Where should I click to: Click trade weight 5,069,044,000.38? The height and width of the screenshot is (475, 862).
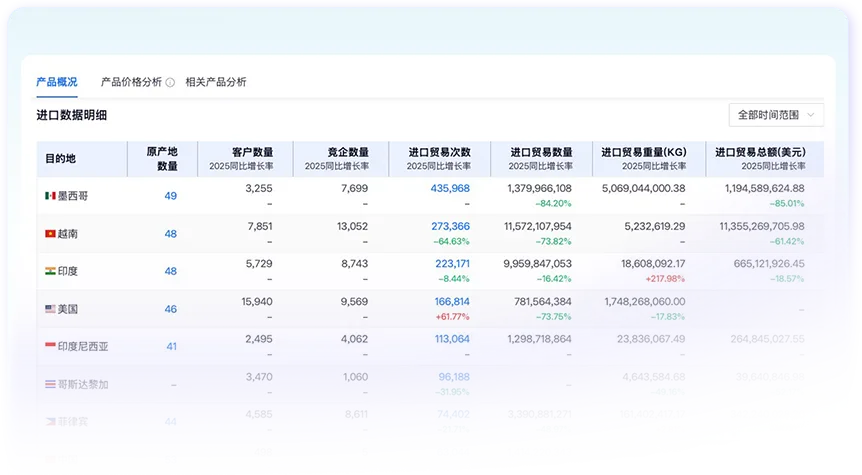click(x=643, y=188)
